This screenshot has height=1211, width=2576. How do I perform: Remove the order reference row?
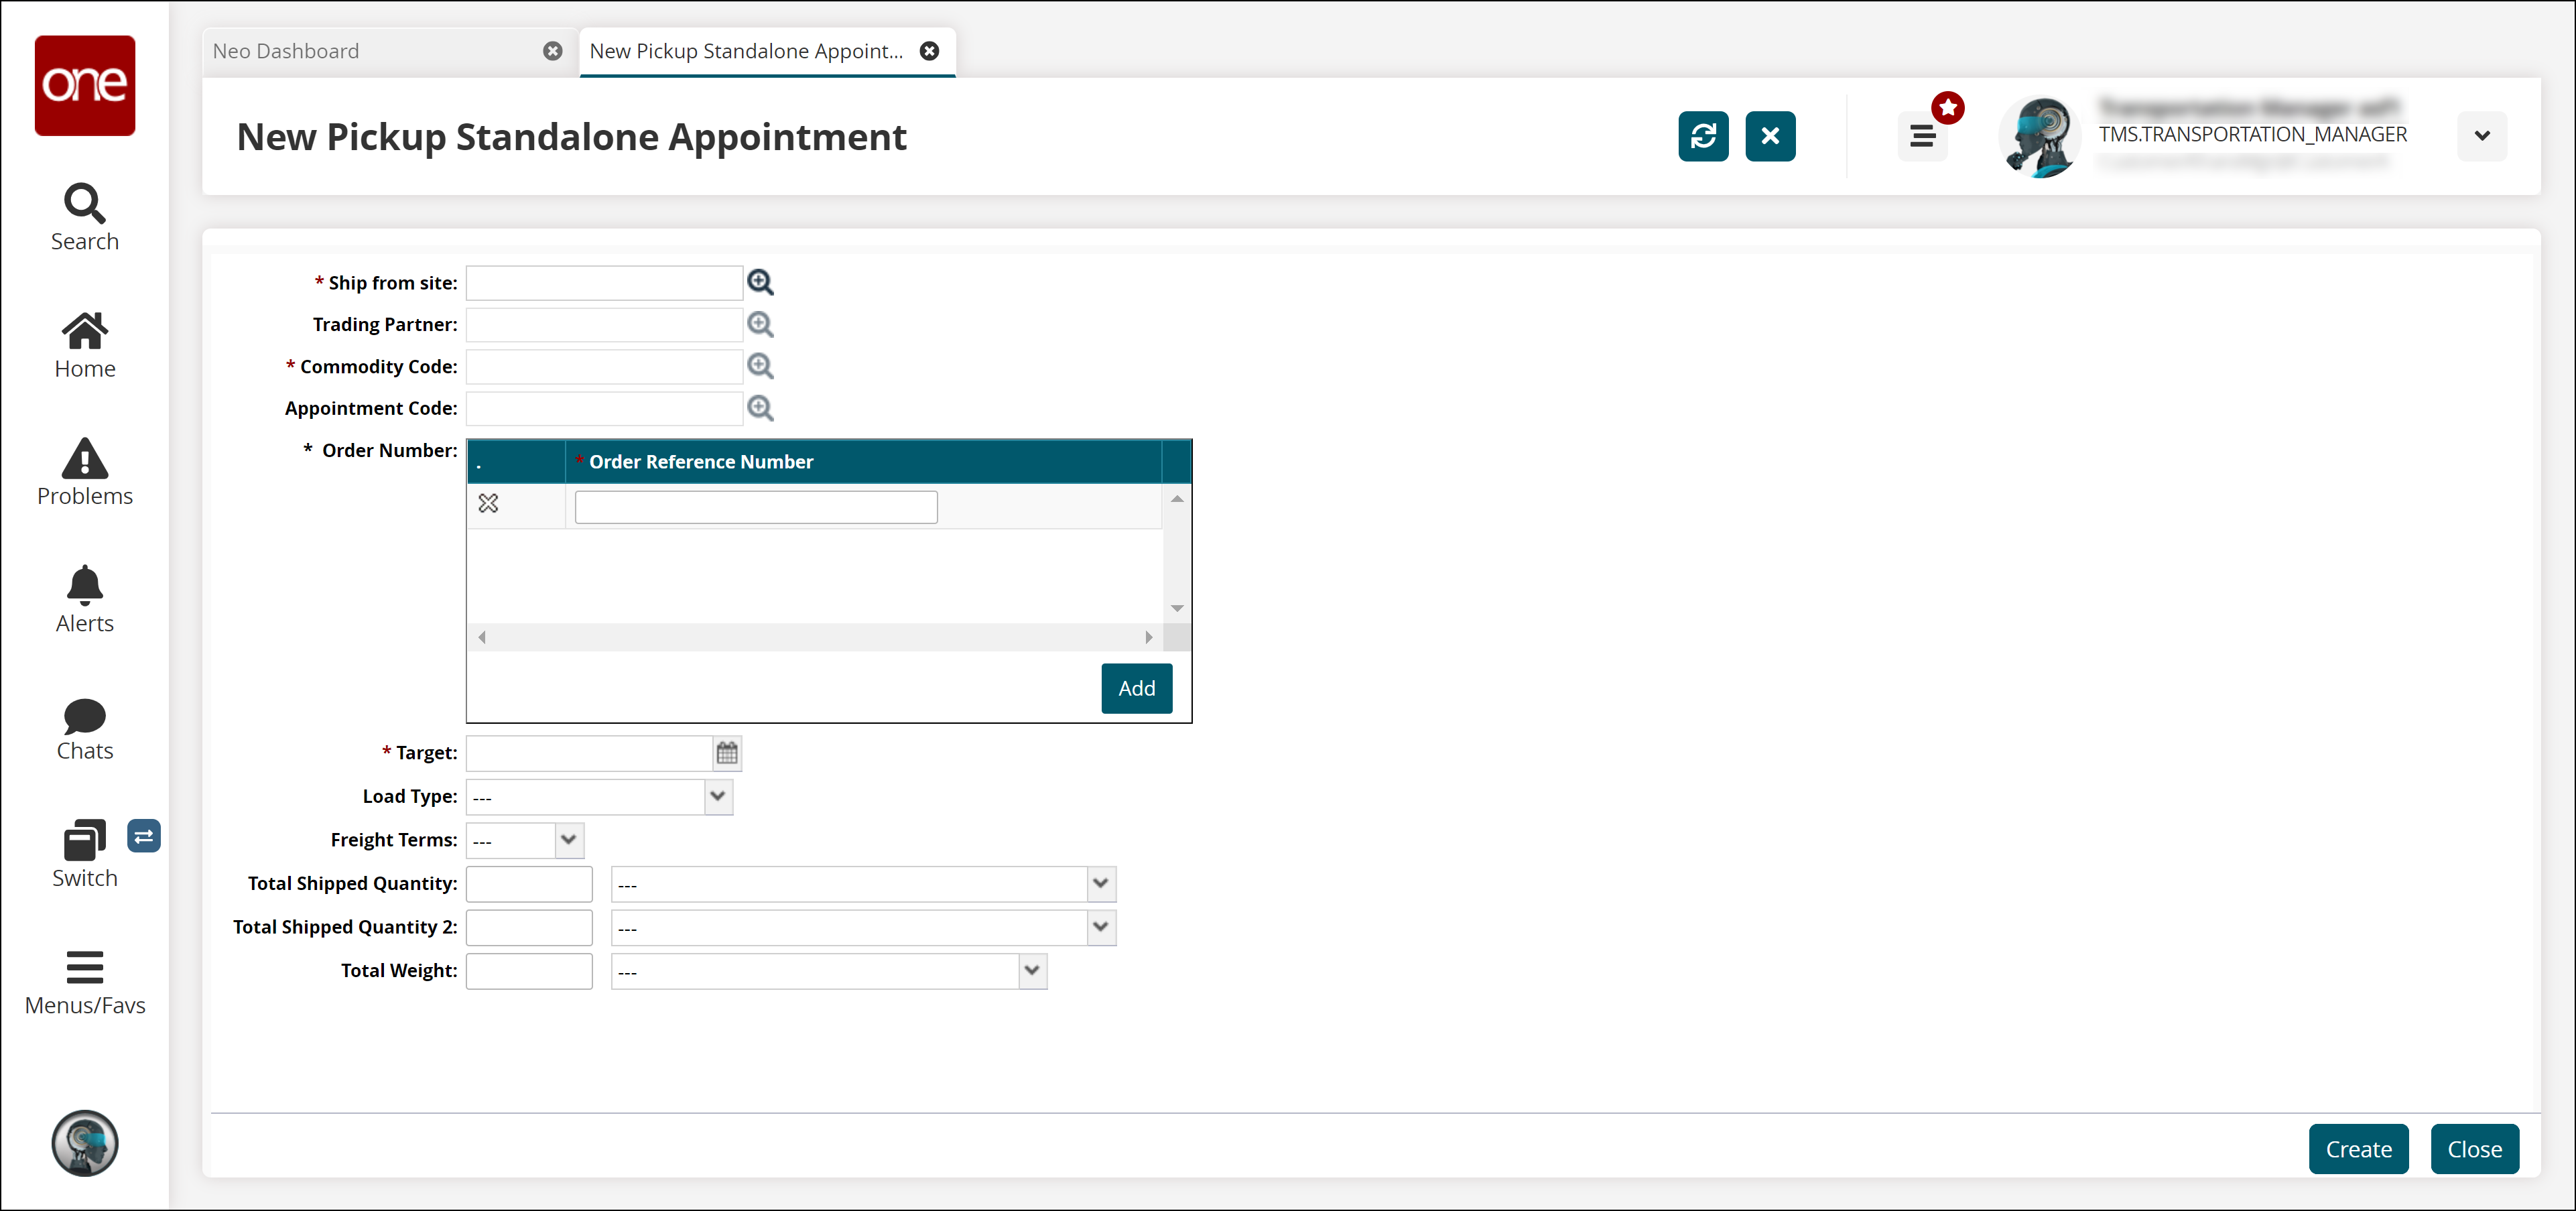coord(488,504)
